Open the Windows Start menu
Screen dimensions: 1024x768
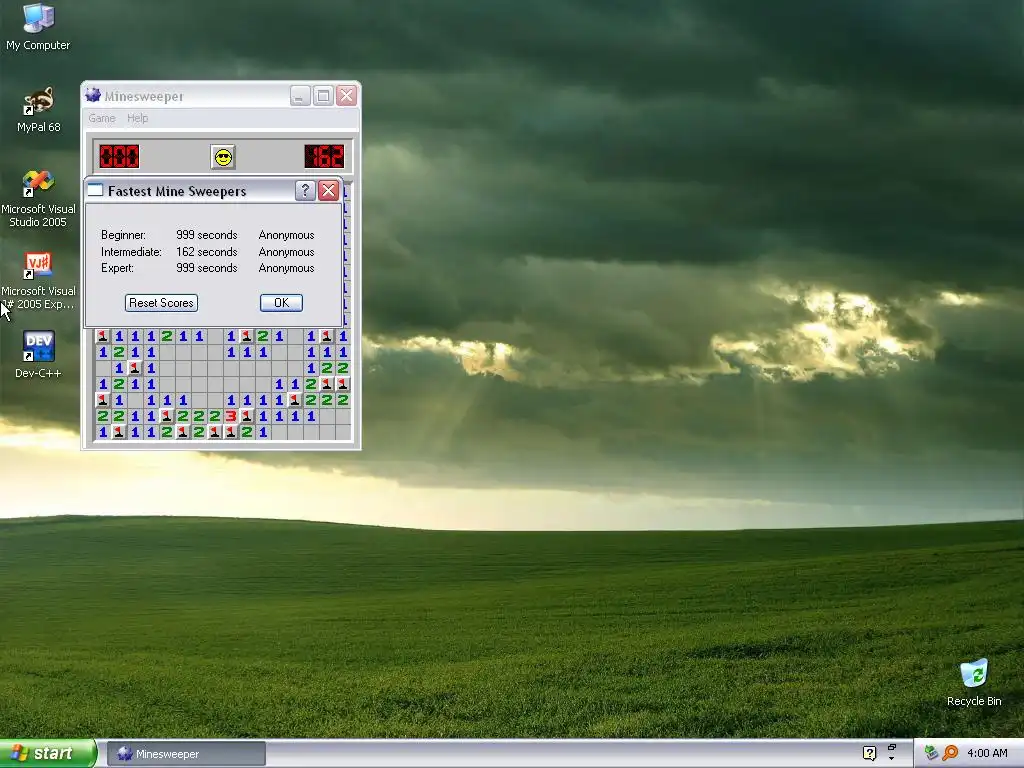[x=48, y=753]
